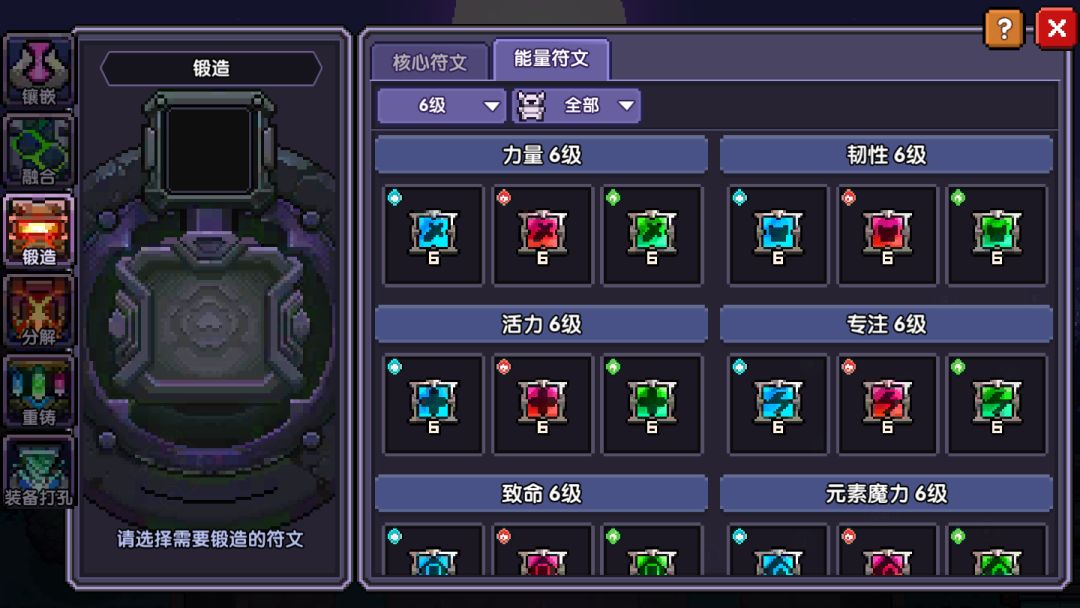Select the green 活力 6级 rune
Screen dimensions: 1080x608
click(x=652, y=404)
